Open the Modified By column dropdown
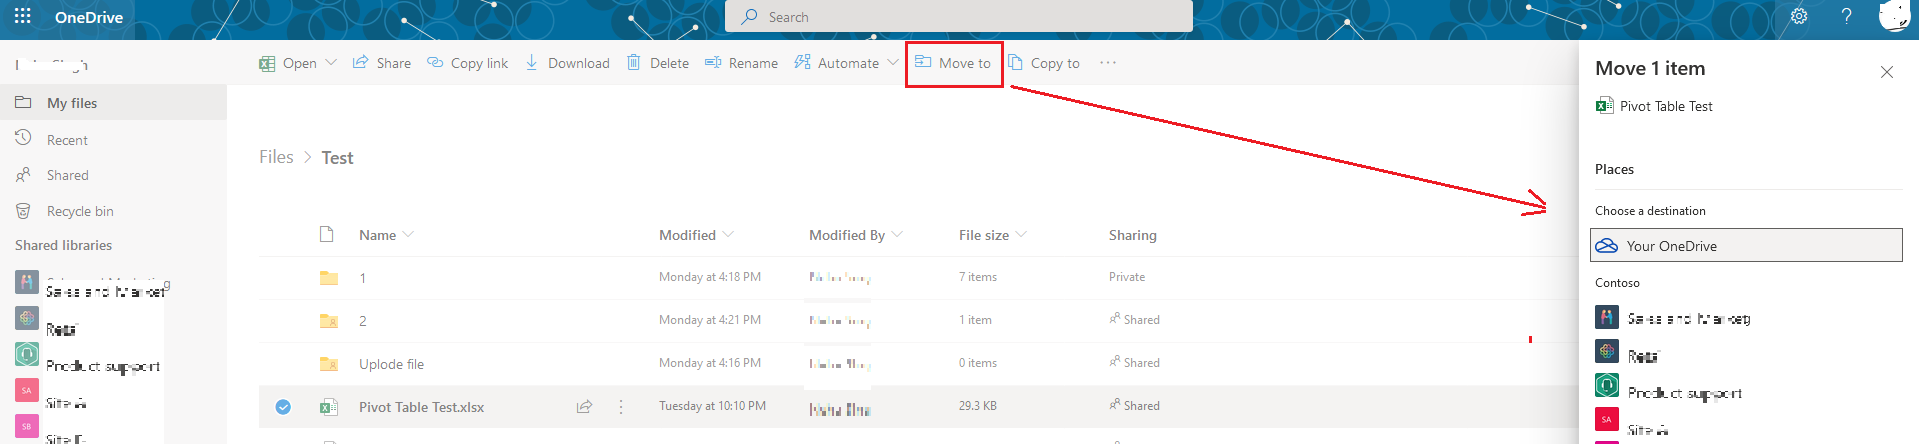Viewport: 1919px width, 444px height. click(x=897, y=235)
